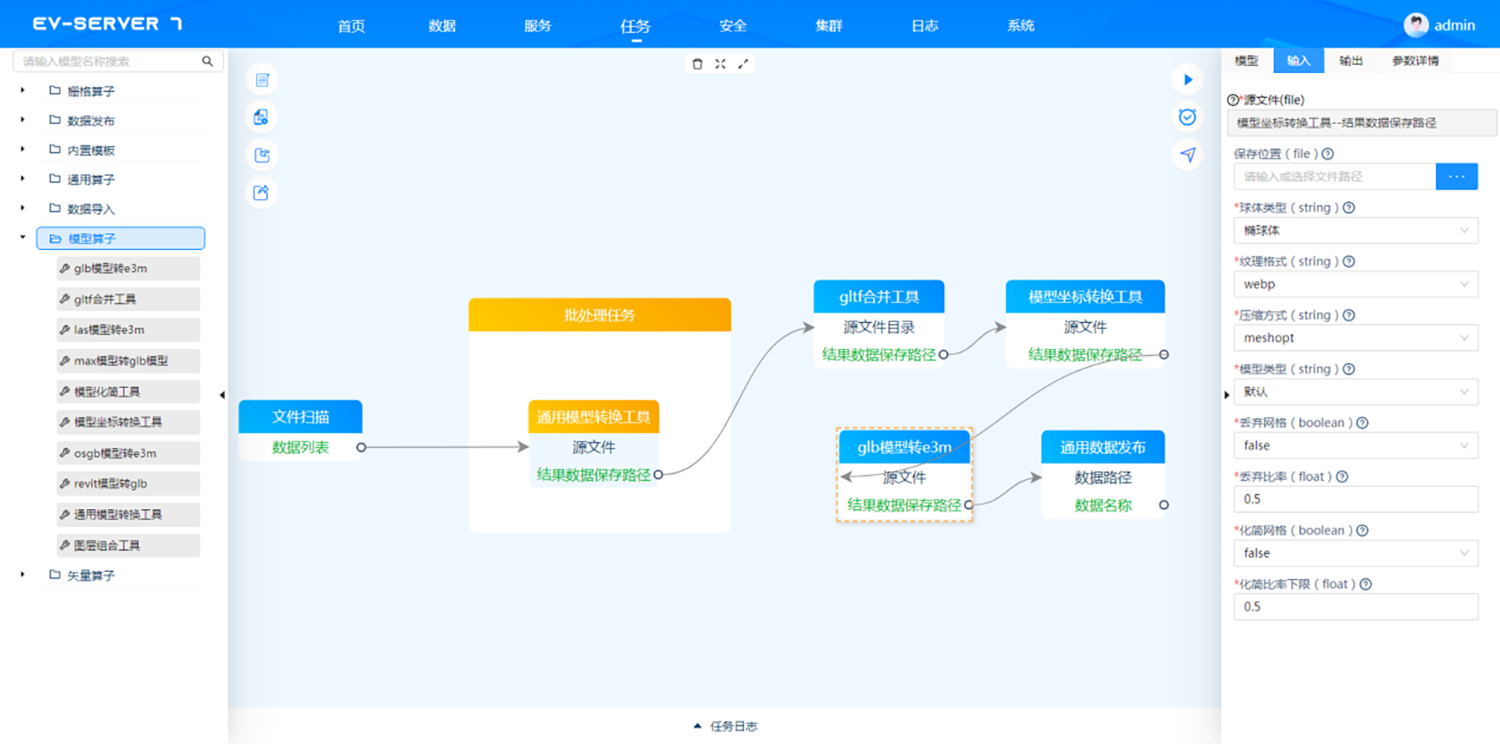The height and width of the screenshot is (744, 1500).
Task: Expand the 任务日志 bottom panel
Action: click(x=725, y=727)
